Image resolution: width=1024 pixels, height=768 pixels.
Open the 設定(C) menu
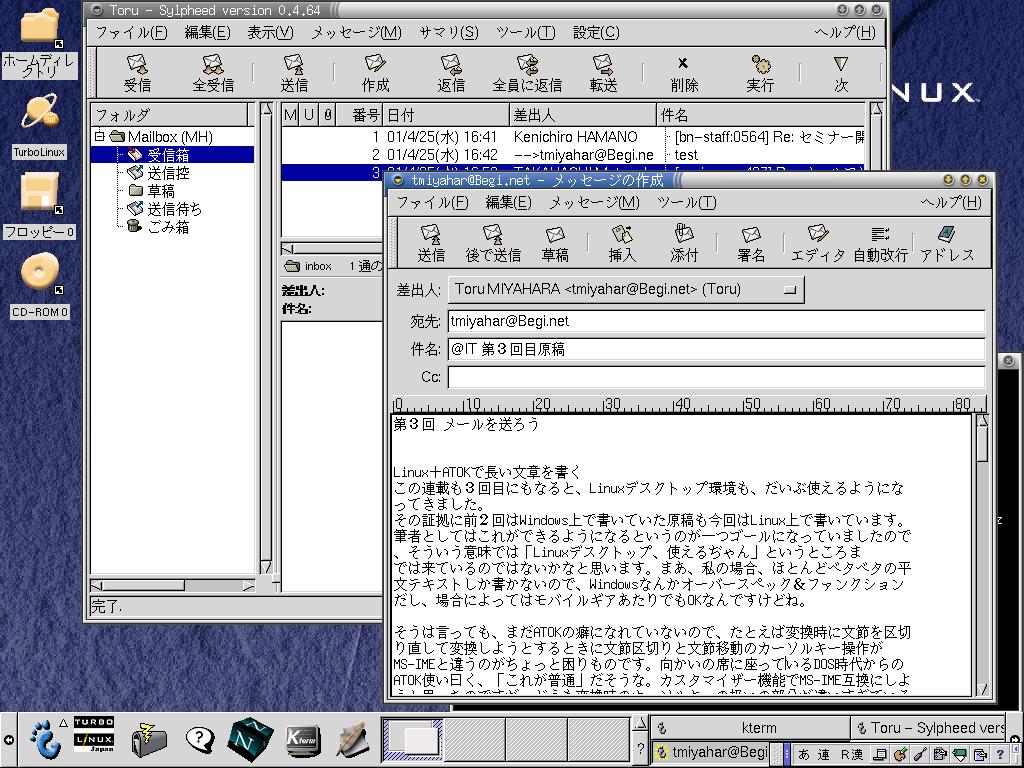(x=596, y=32)
